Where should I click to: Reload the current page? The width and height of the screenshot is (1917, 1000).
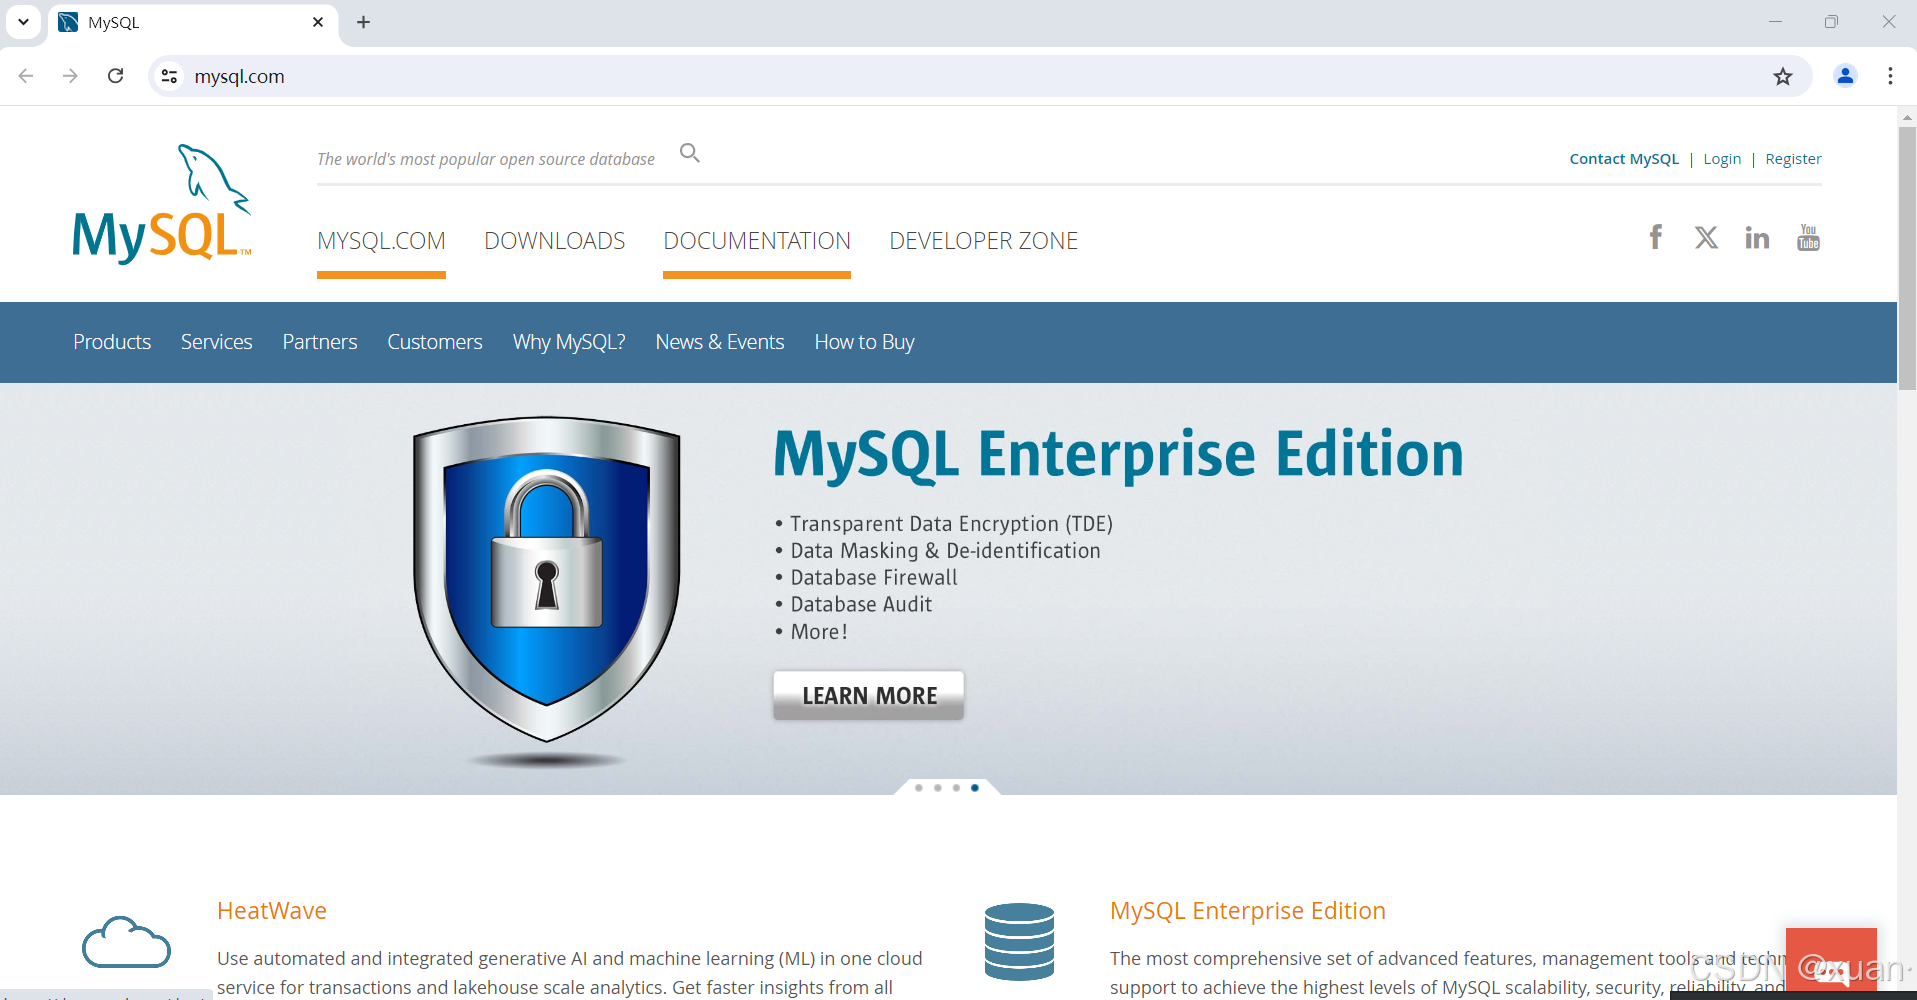coord(115,76)
